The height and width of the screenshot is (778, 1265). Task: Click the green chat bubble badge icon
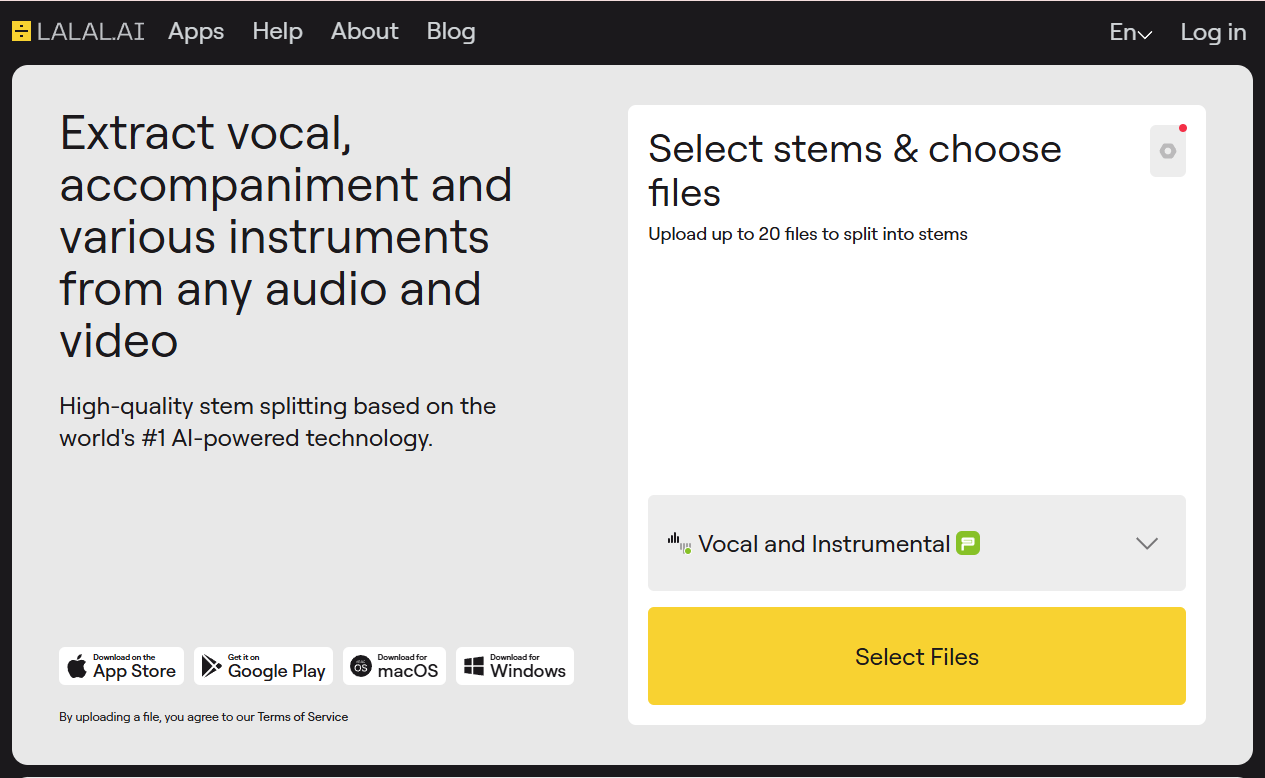[x=967, y=544]
